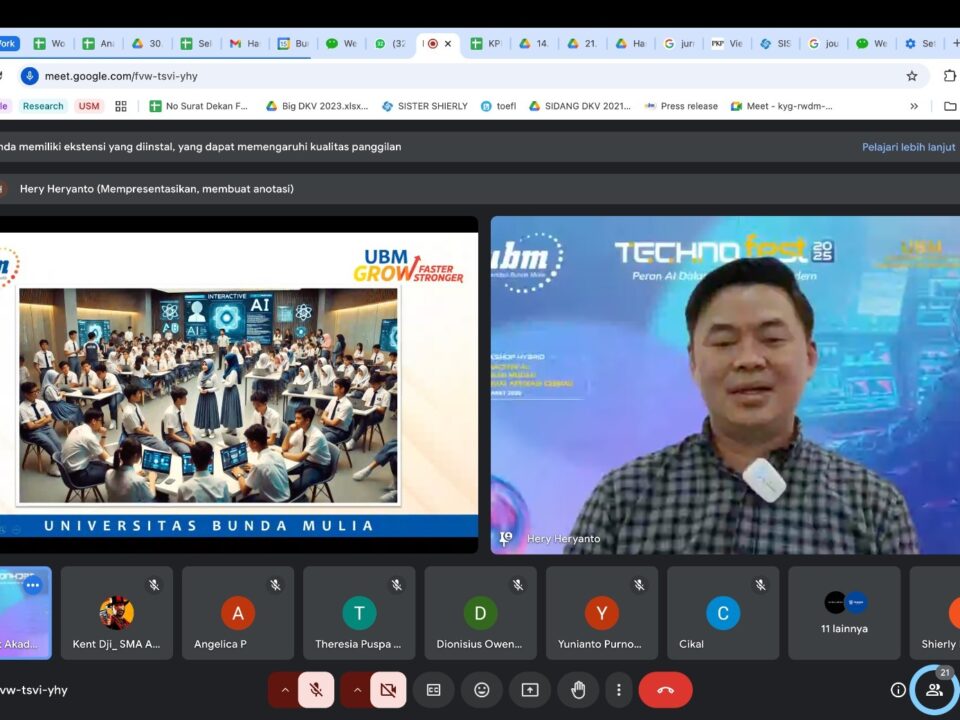Switch to the Google 'jur' tab
Image resolution: width=960 pixels, height=720 pixels.
[x=680, y=43]
